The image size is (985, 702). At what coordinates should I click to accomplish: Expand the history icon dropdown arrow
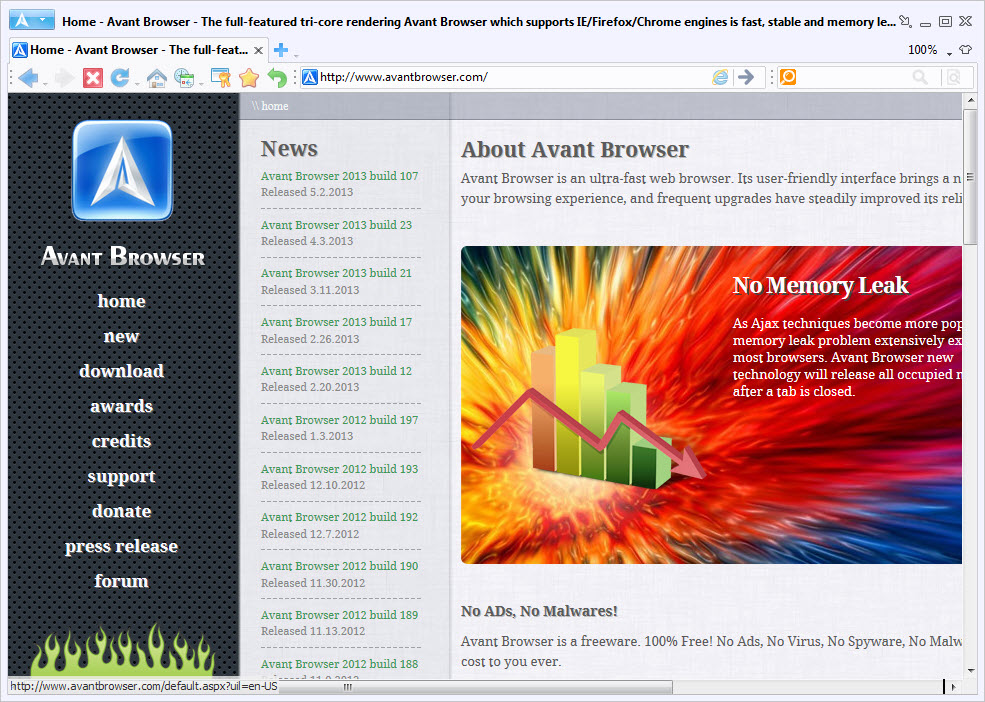[201, 82]
